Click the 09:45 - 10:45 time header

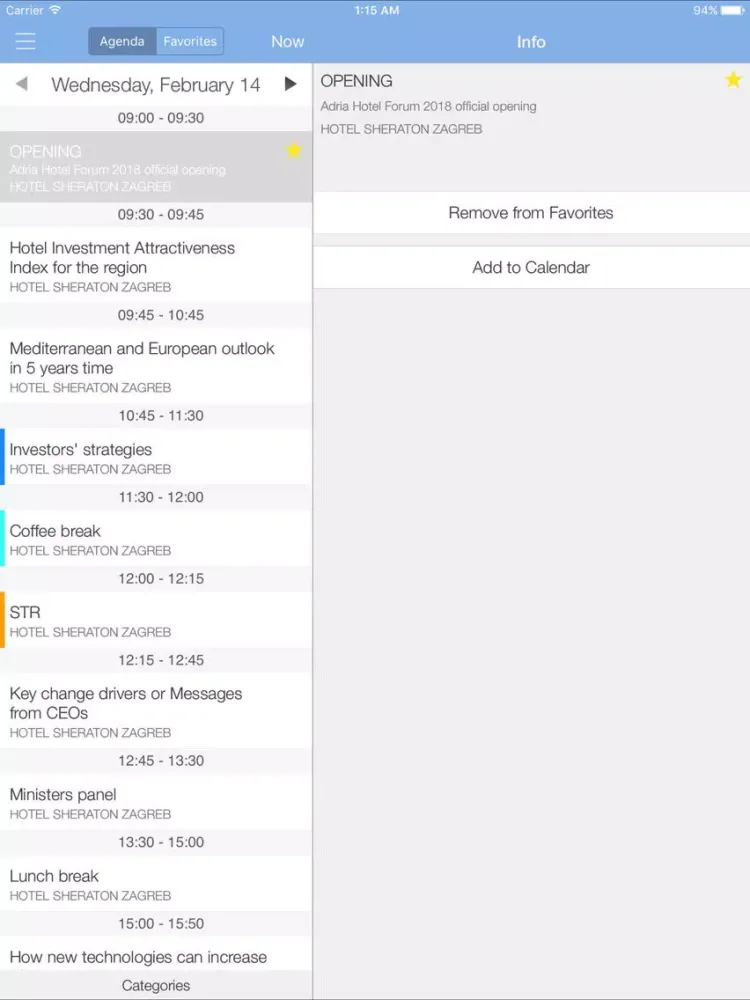click(161, 315)
